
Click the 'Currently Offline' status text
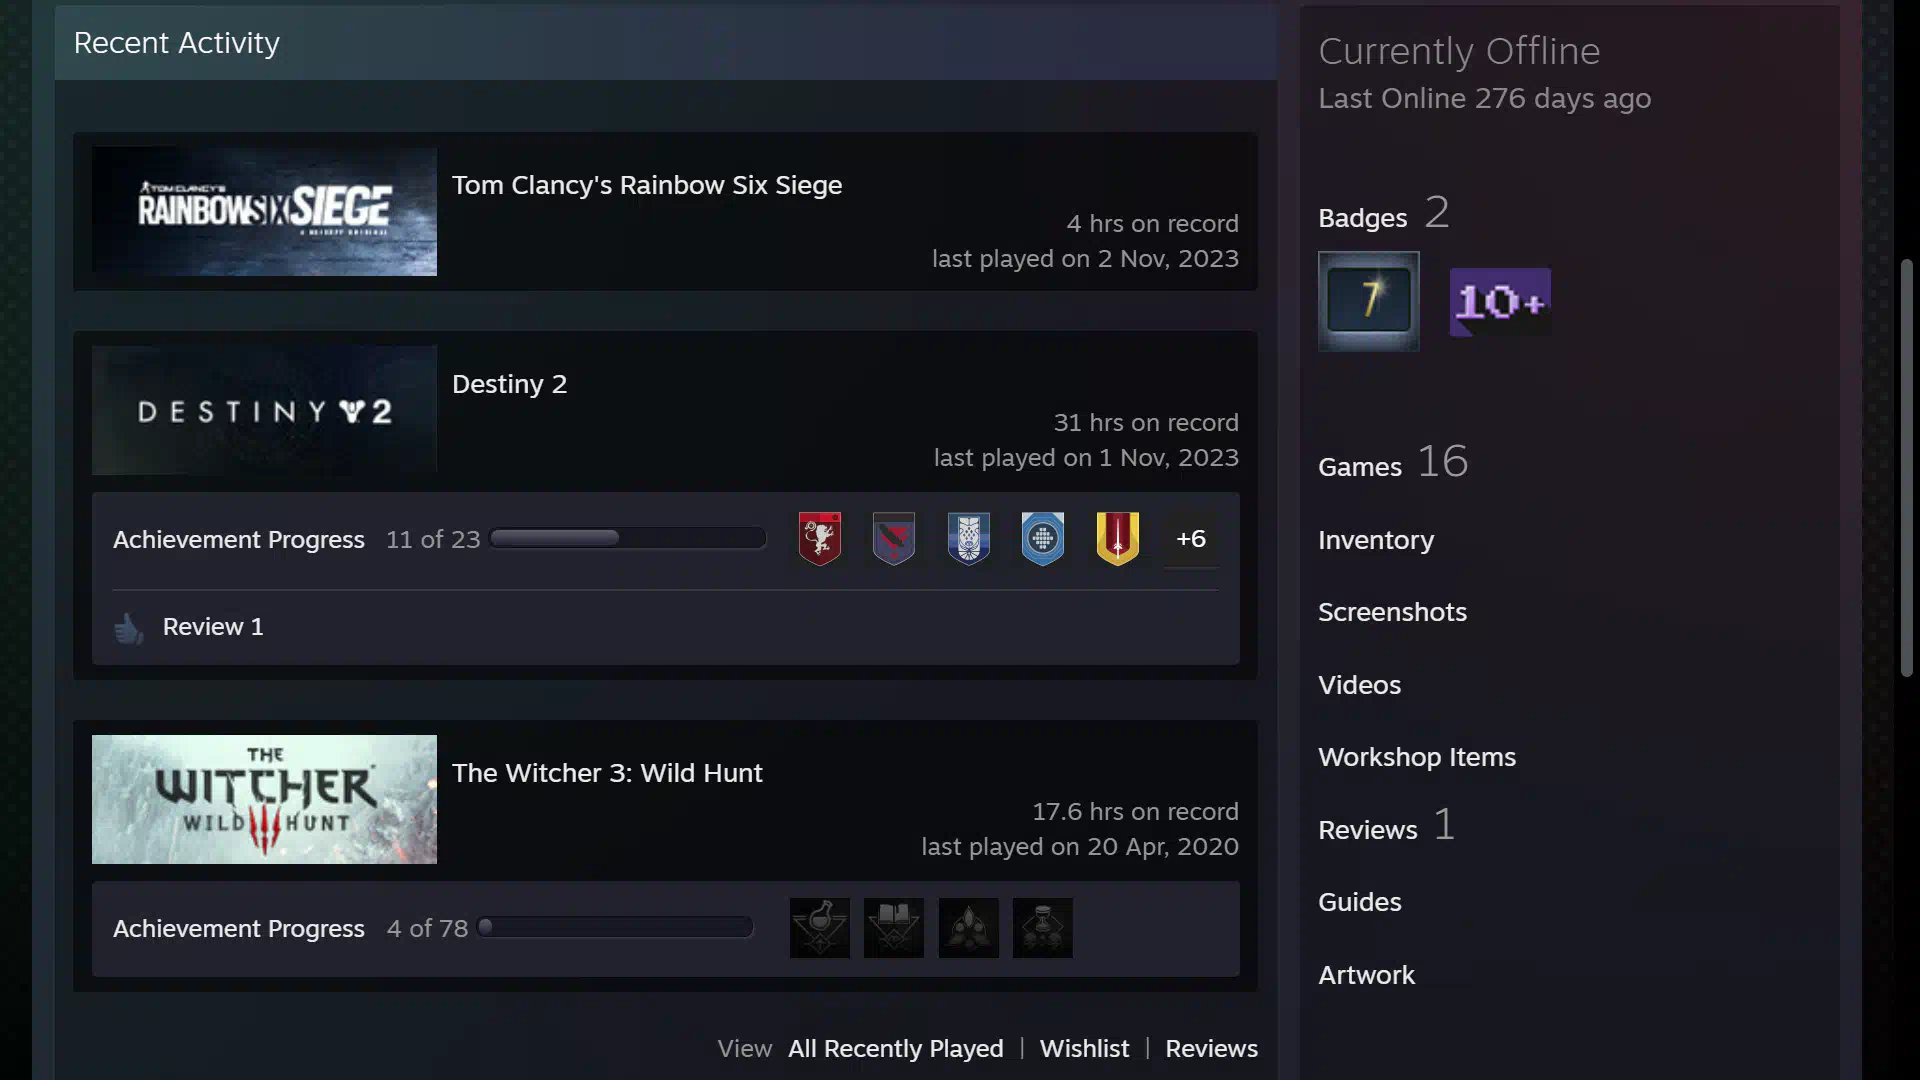pyautogui.click(x=1459, y=51)
